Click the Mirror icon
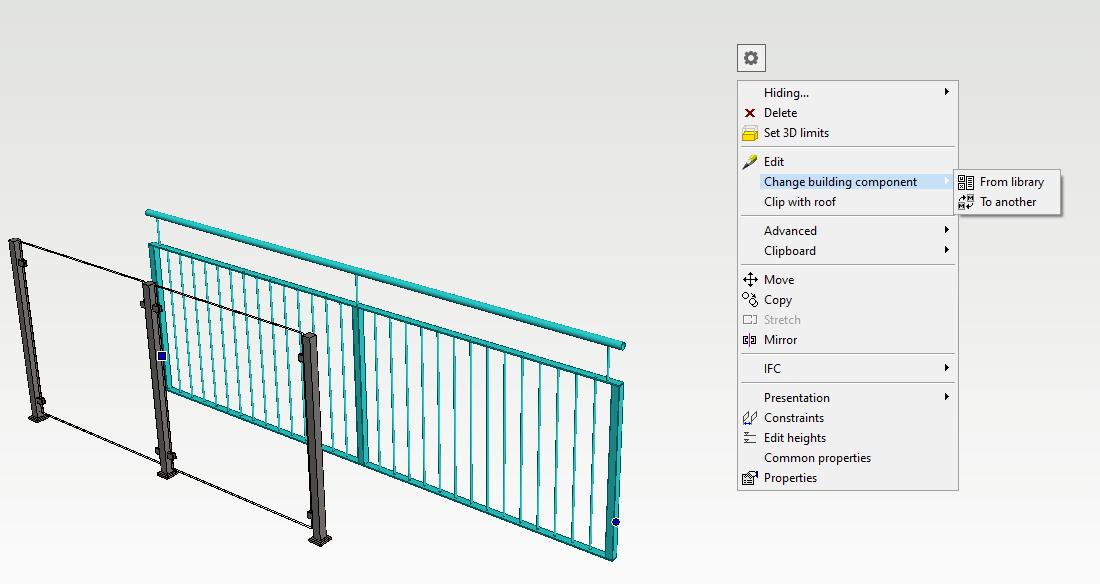Screen dimensions: 1100x584 click(x=750, y=340)
